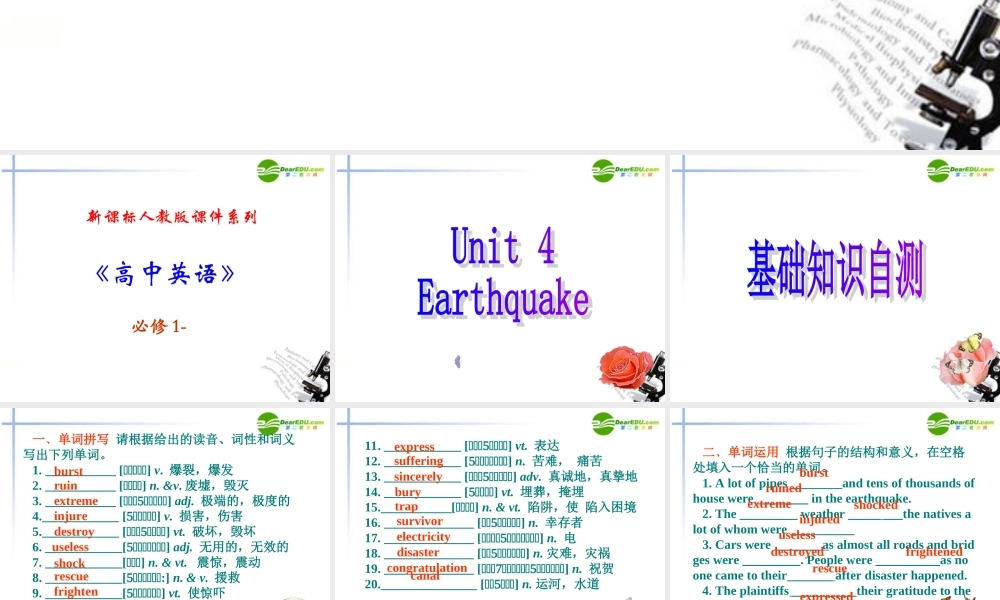Click the red answer 'shocked' on 单词运用 slide
Image resolution: width=1000 pixels, height=600 pixels.
tap(876, 505)
